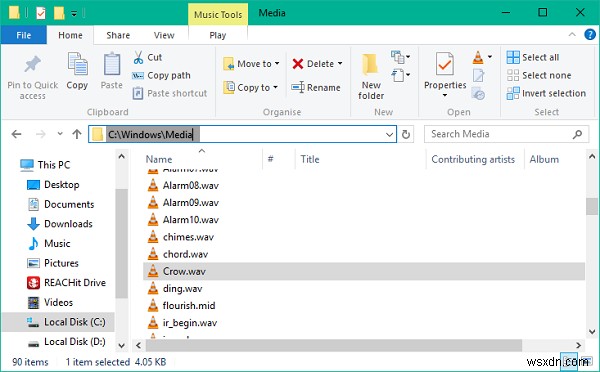Click the Edit file icon in Open group
This screenshot has width=600, height=372.
(478, 75)
